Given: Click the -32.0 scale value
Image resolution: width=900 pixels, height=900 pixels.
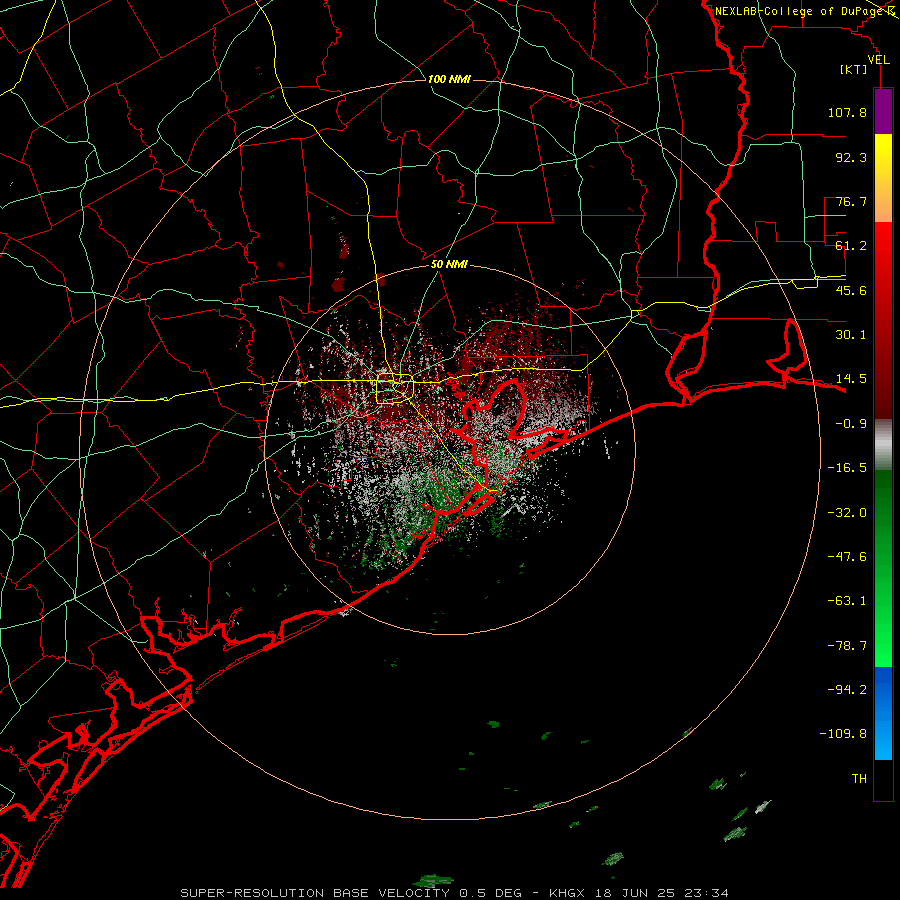Looking at the screenshot, I should coord(847,513).
